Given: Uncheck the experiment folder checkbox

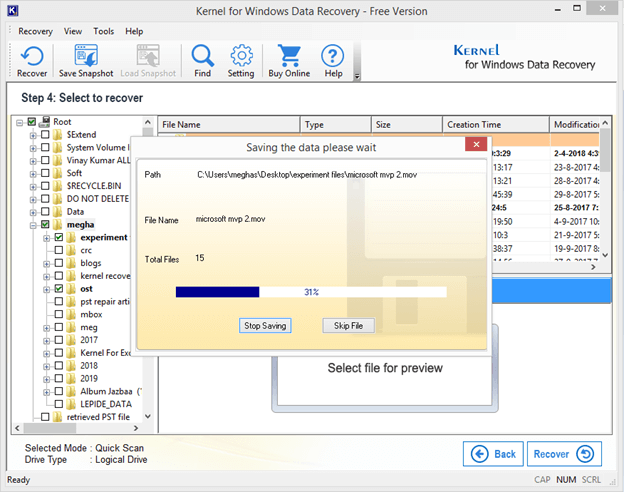Looking at the screenshot, I should (x=59, y=237).
